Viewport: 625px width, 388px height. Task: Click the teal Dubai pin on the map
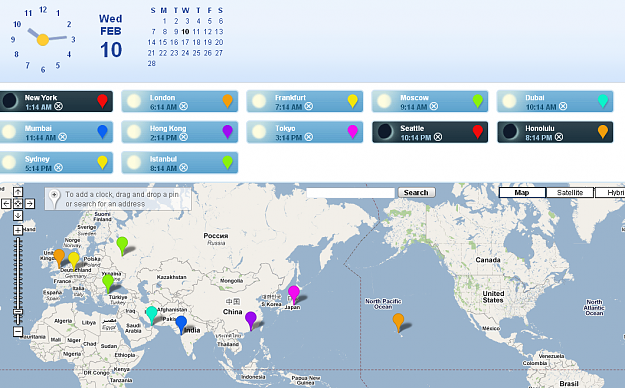click(x=151, y=314)
